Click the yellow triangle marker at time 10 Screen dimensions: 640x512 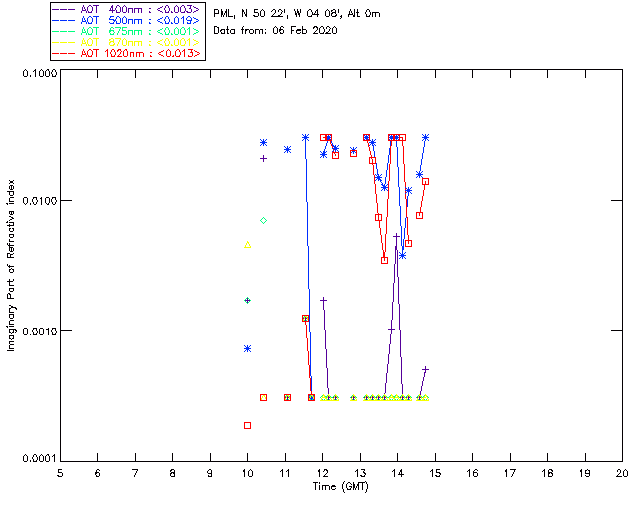click(x=247, y=245)
